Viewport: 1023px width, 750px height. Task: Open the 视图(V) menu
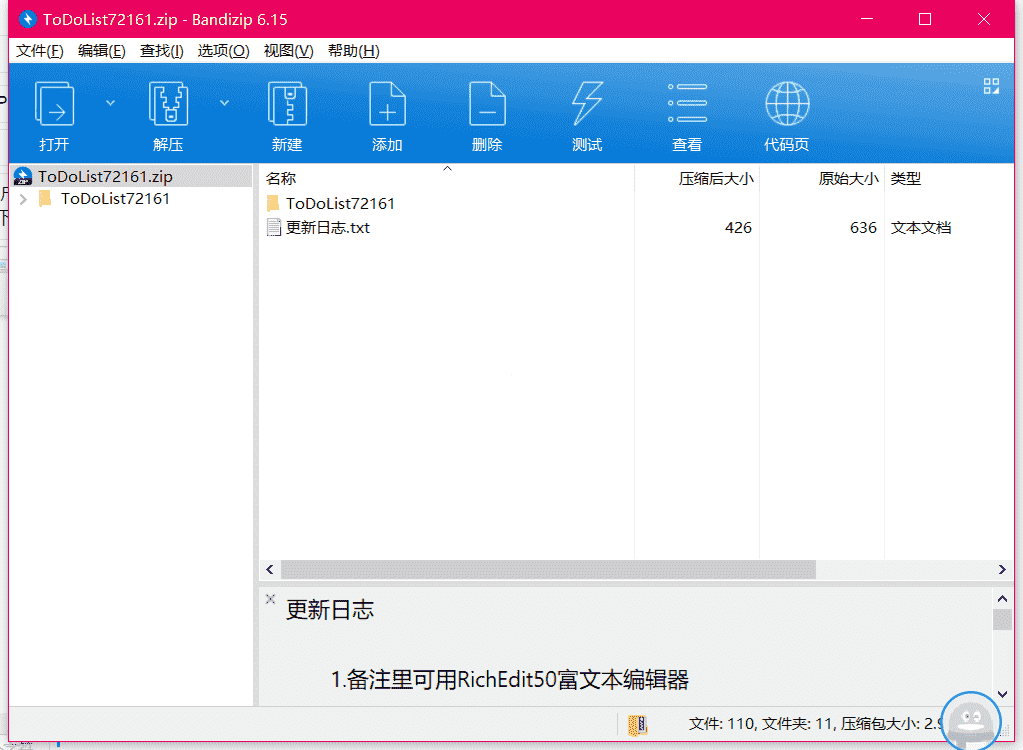coord(288,51)
